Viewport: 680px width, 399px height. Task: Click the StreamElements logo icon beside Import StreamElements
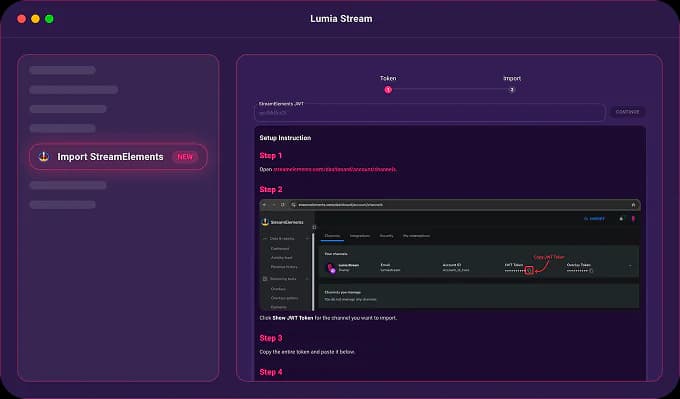(44, 157)
